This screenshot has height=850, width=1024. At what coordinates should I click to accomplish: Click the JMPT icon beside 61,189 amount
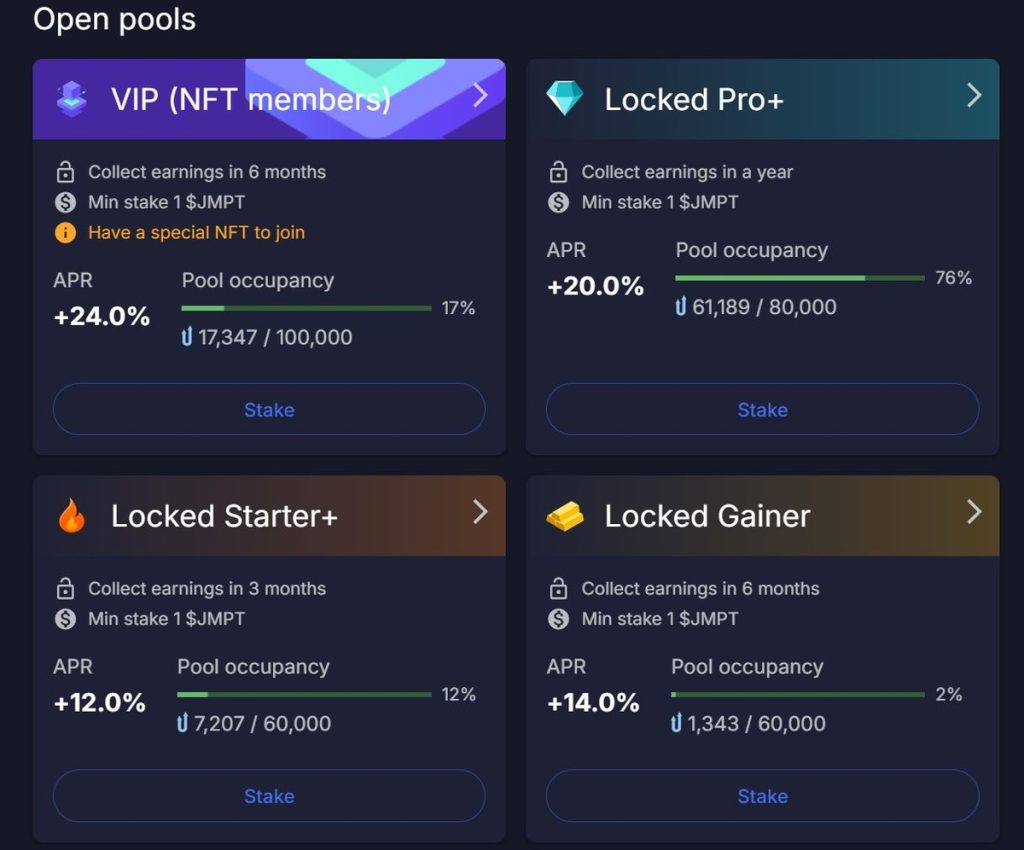(679, 308)
